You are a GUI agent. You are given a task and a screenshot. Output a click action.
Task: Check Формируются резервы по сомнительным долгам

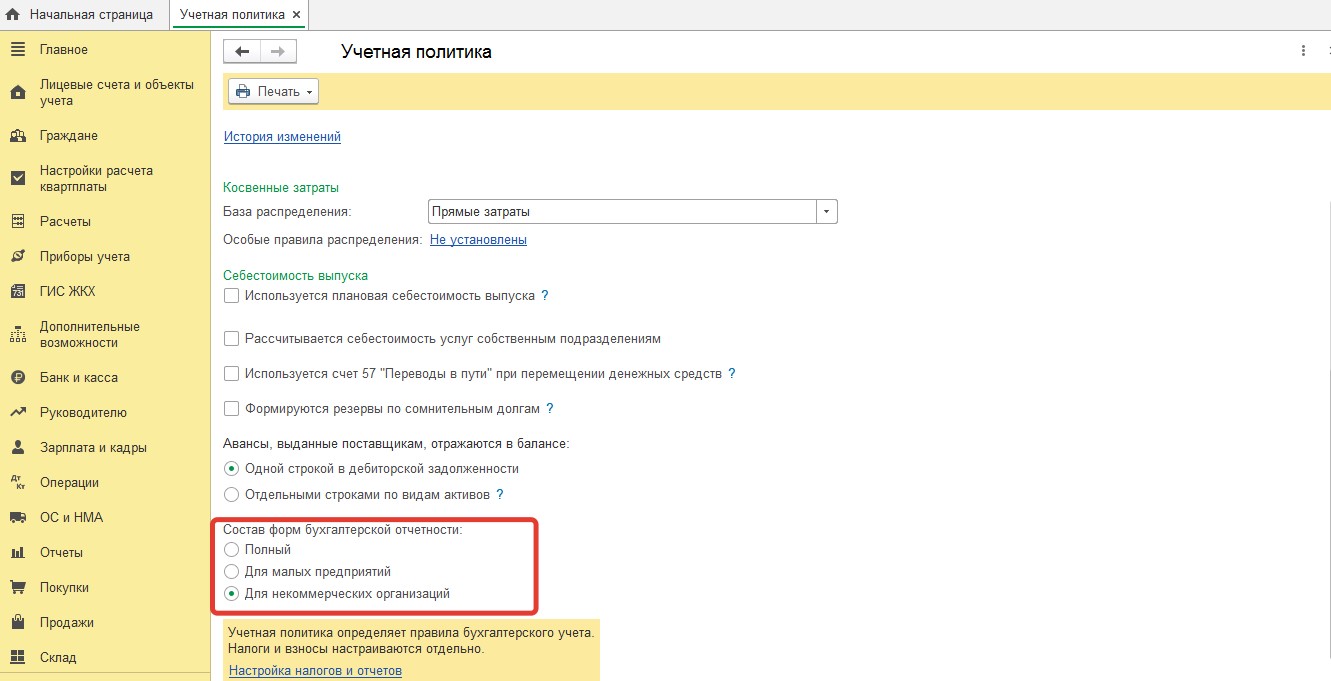(x=232, y=409)
